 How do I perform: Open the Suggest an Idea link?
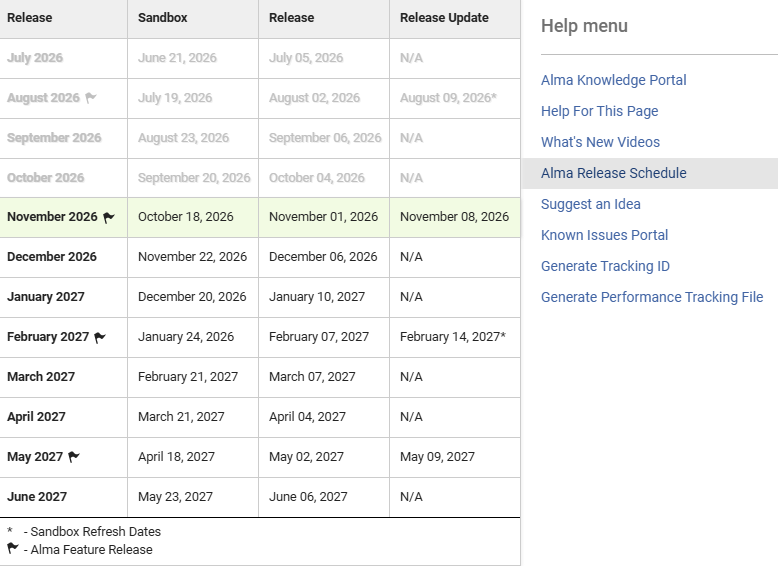590,204
